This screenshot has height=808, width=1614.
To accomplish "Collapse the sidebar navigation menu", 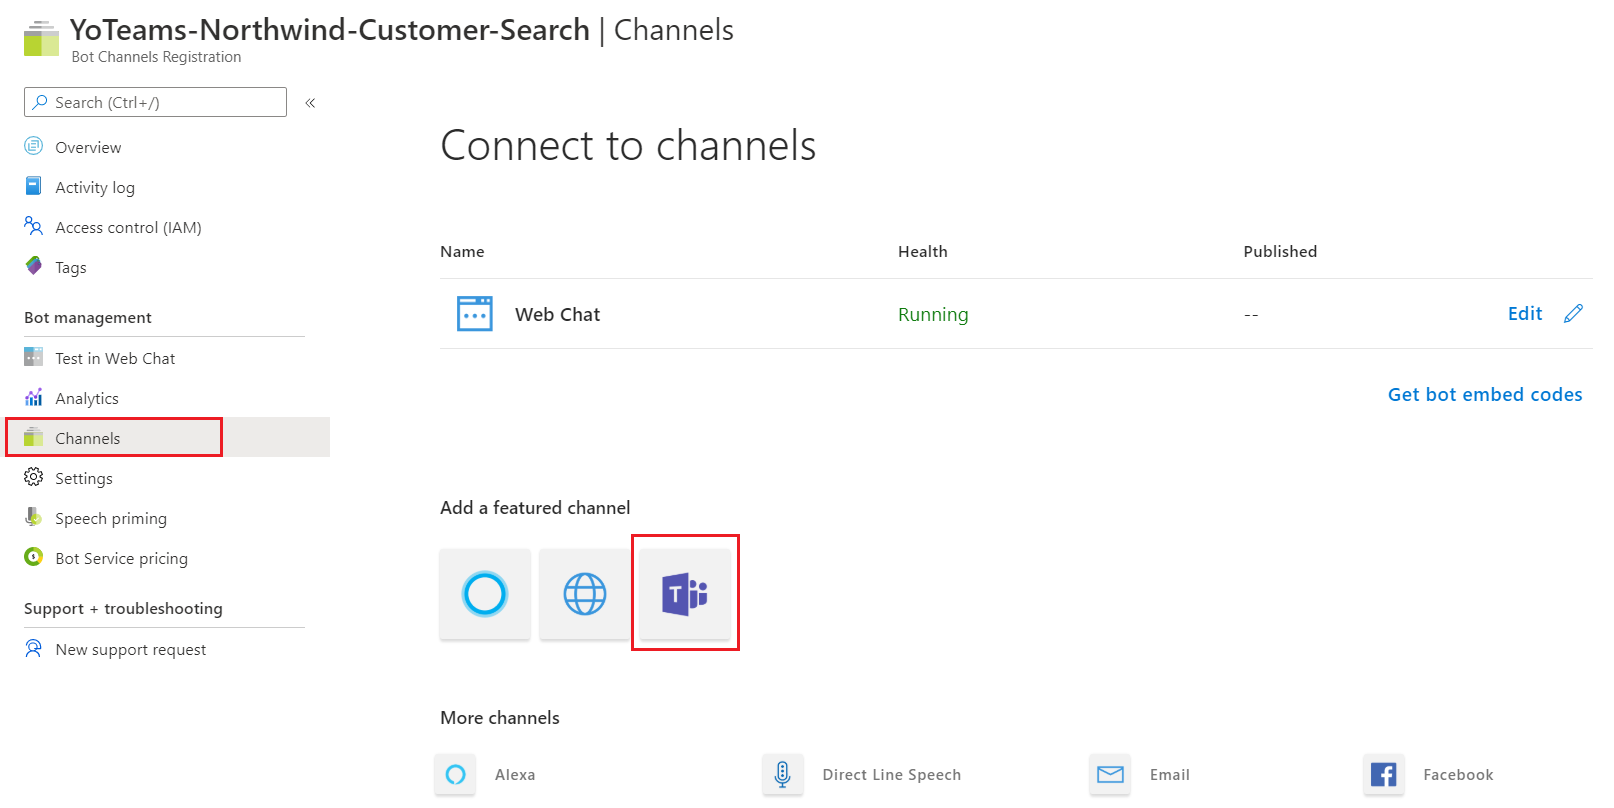I will (x=310, y=103).
